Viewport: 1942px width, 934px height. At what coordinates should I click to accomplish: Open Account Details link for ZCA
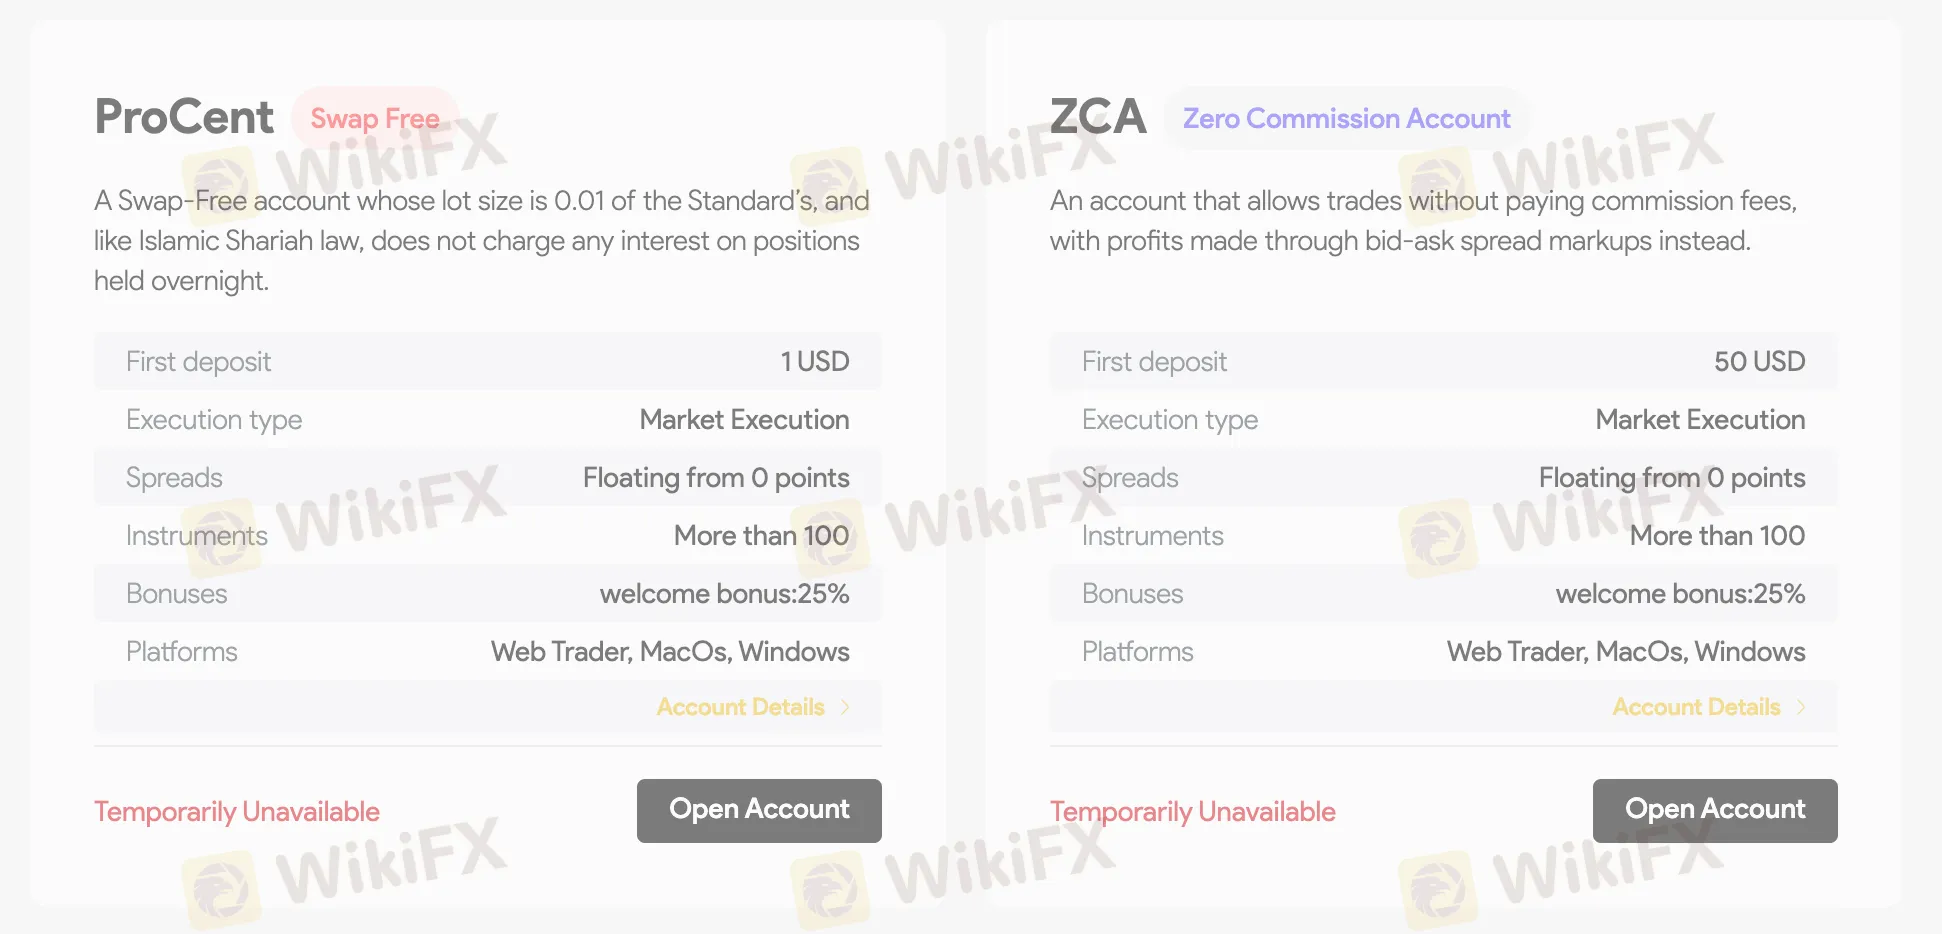point(1696,707)
